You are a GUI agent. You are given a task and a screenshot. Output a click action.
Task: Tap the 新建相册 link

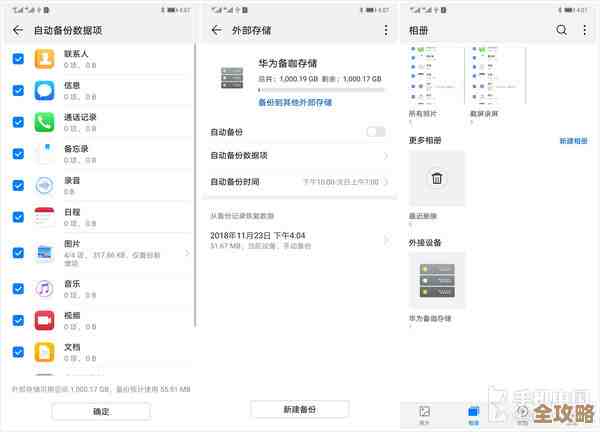(x=574, y=141)
